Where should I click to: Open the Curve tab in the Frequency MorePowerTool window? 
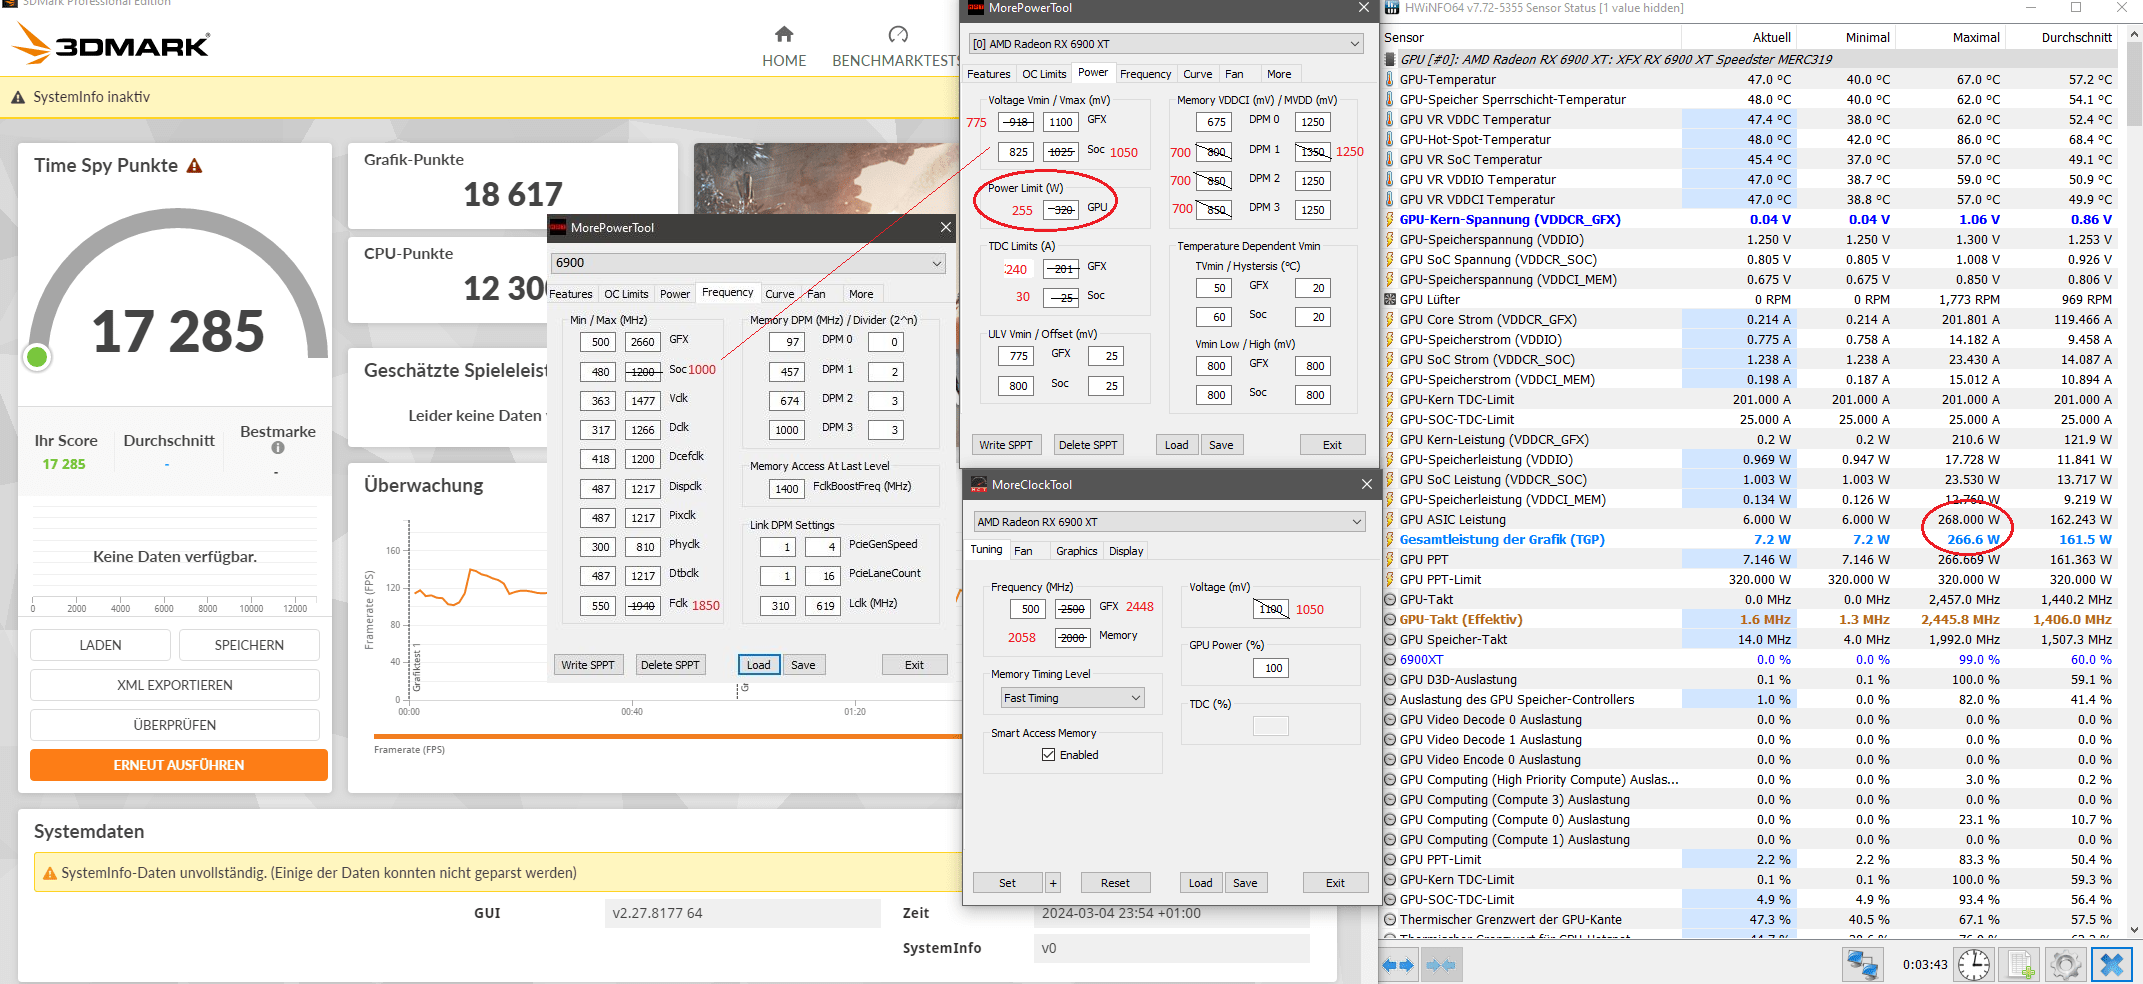coord(780,294)
